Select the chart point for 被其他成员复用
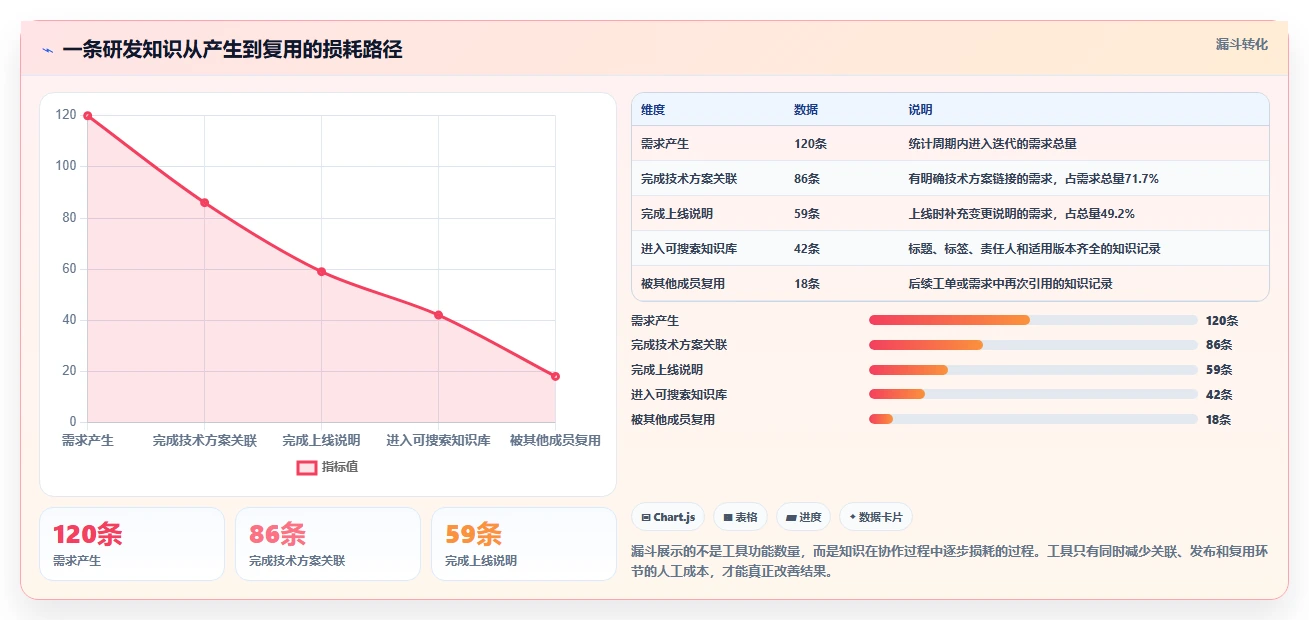The image size is (1309, 620). click(555, 377)
